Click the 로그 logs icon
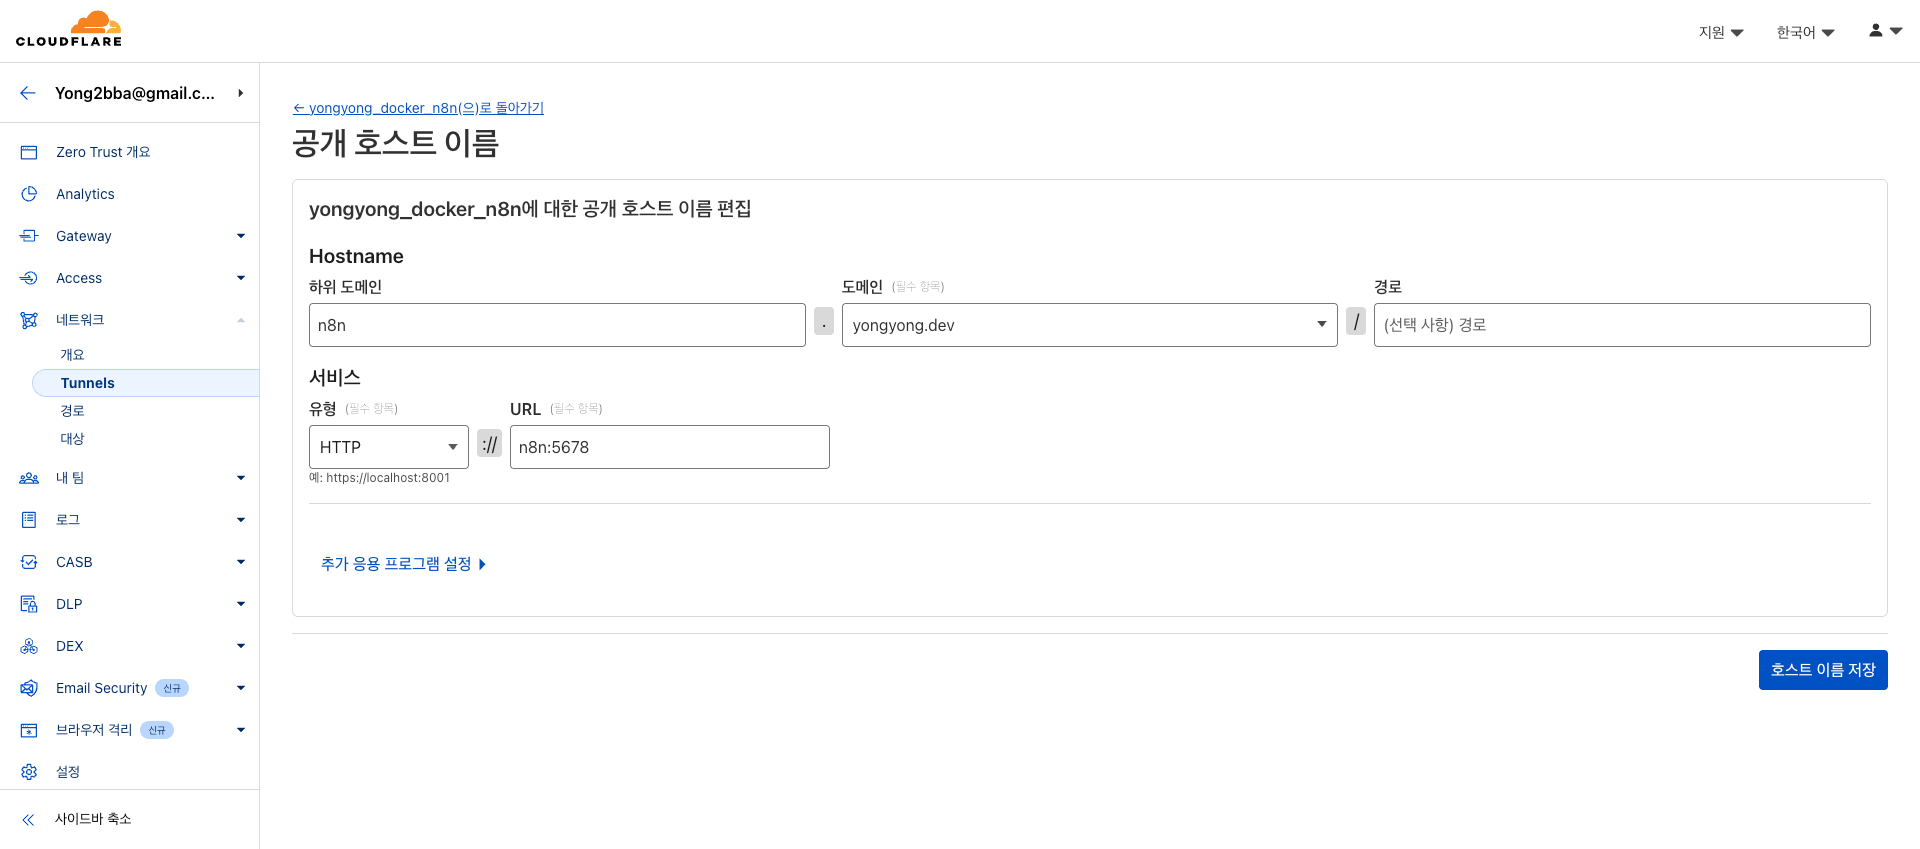Screen dimensions: 1920x849 pos(29,520)
